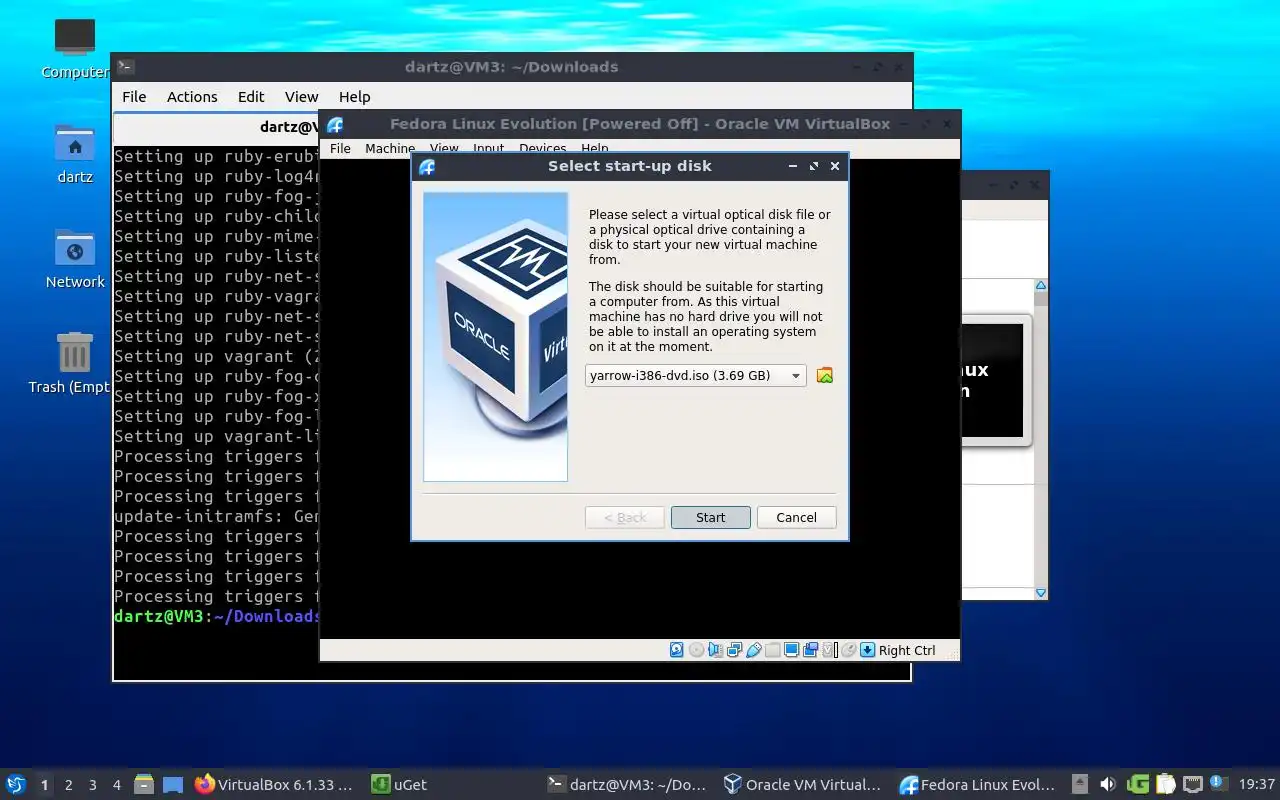Switch to workspace 4 in the taskbar pager
Viewport: 1280px width, 800px height.
point(117,785)
